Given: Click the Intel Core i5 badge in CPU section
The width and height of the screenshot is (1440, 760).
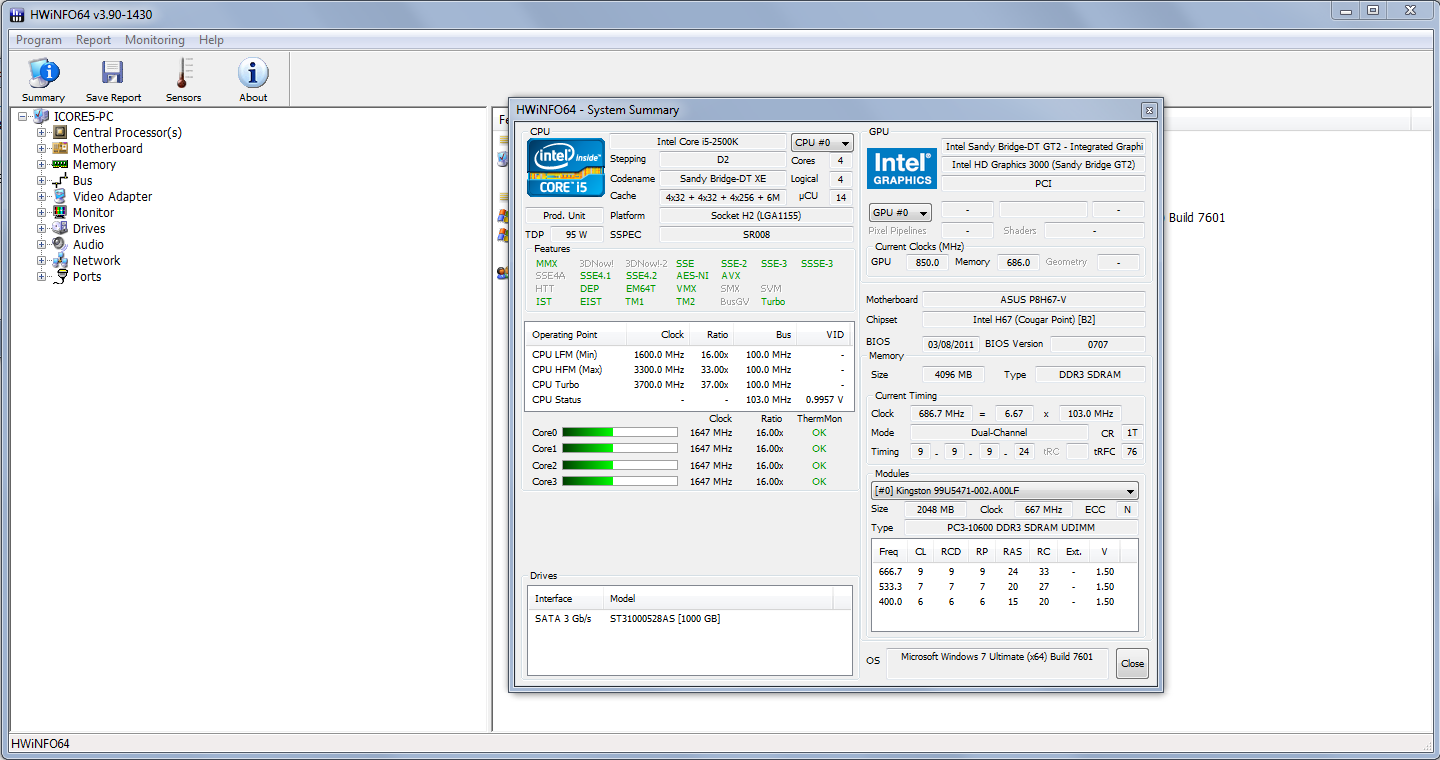Looking at the screenshot, I should coord(565,168).
